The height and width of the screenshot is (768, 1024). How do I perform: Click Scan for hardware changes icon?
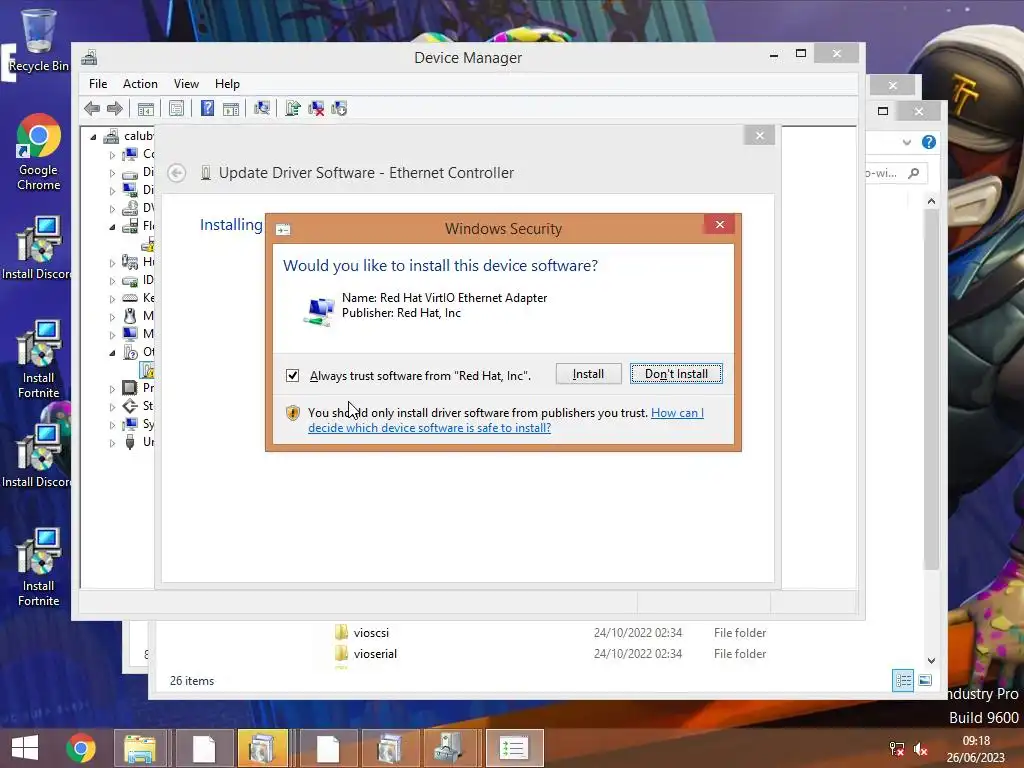[262, 108]
